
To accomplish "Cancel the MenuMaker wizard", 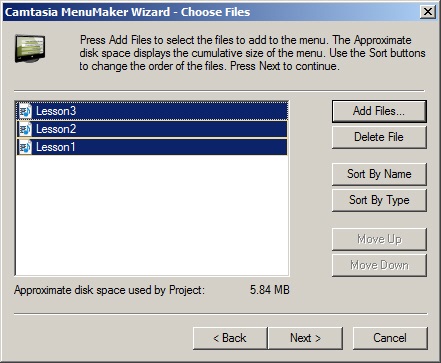I will [x=390, y=338].
